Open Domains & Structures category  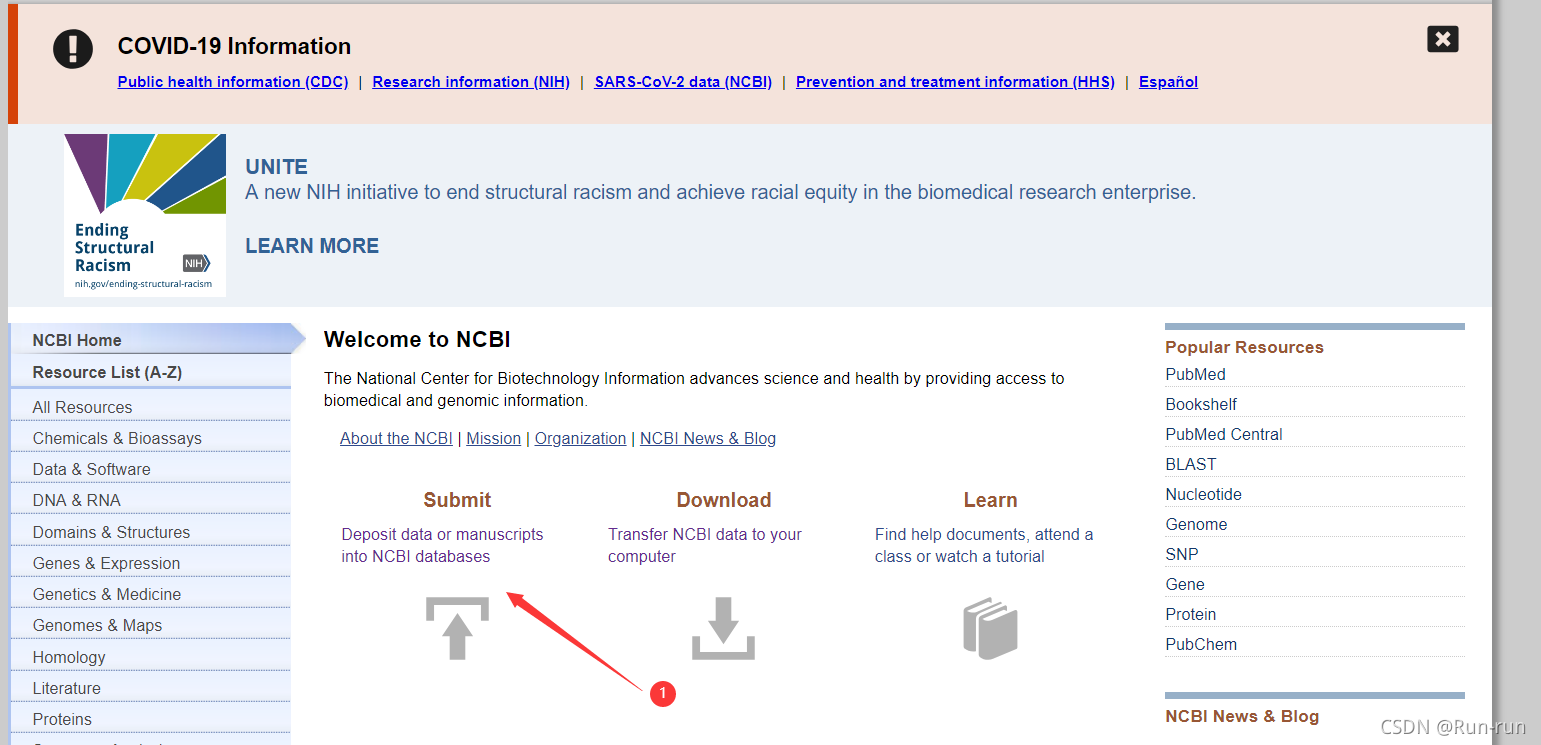tap(150, 532)
